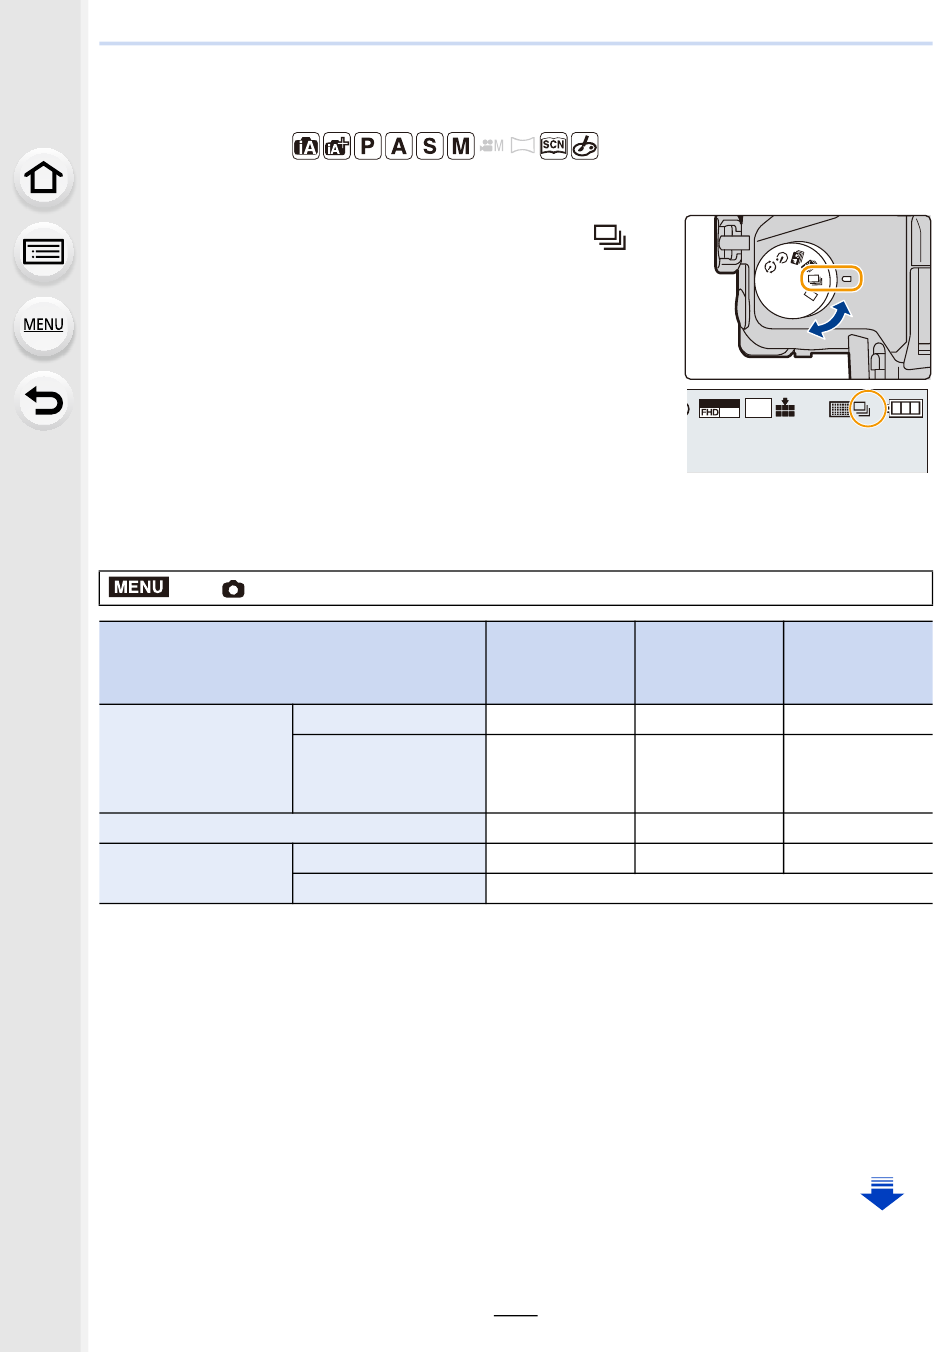Click the camera Rec menu icon

(233, 589)
